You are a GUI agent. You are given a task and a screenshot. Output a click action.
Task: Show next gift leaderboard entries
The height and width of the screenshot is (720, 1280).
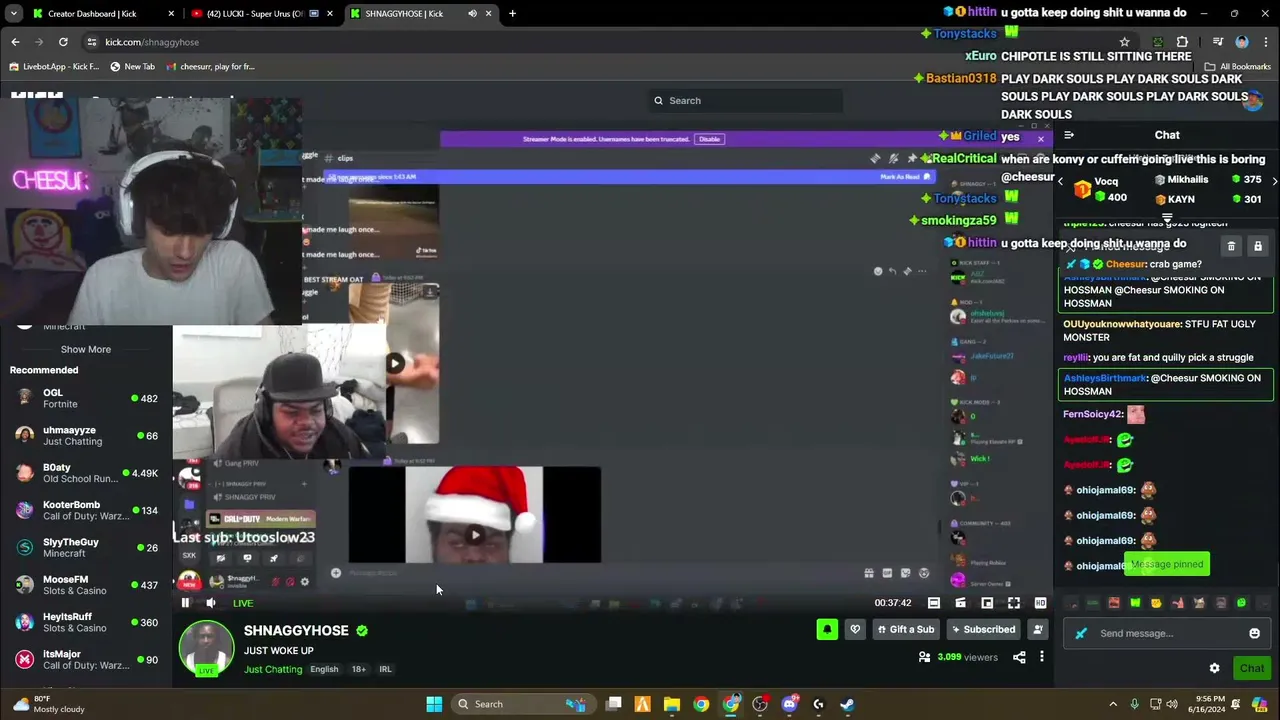click(1274, 181)
